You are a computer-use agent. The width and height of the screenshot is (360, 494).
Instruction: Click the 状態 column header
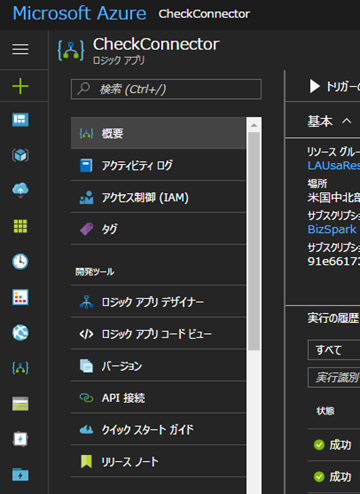[325, 411]
